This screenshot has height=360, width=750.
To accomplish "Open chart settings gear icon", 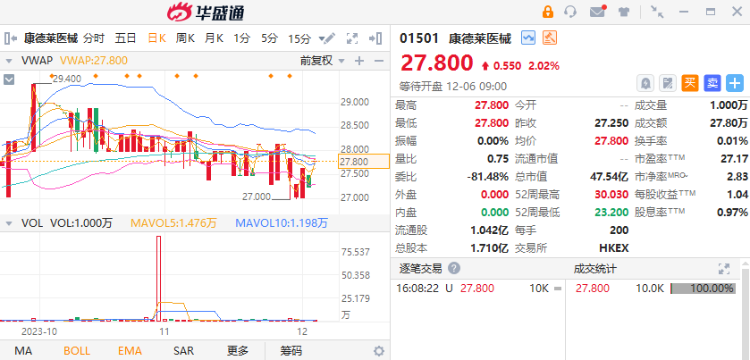I will pyautogui.click(x=379, y=351).
